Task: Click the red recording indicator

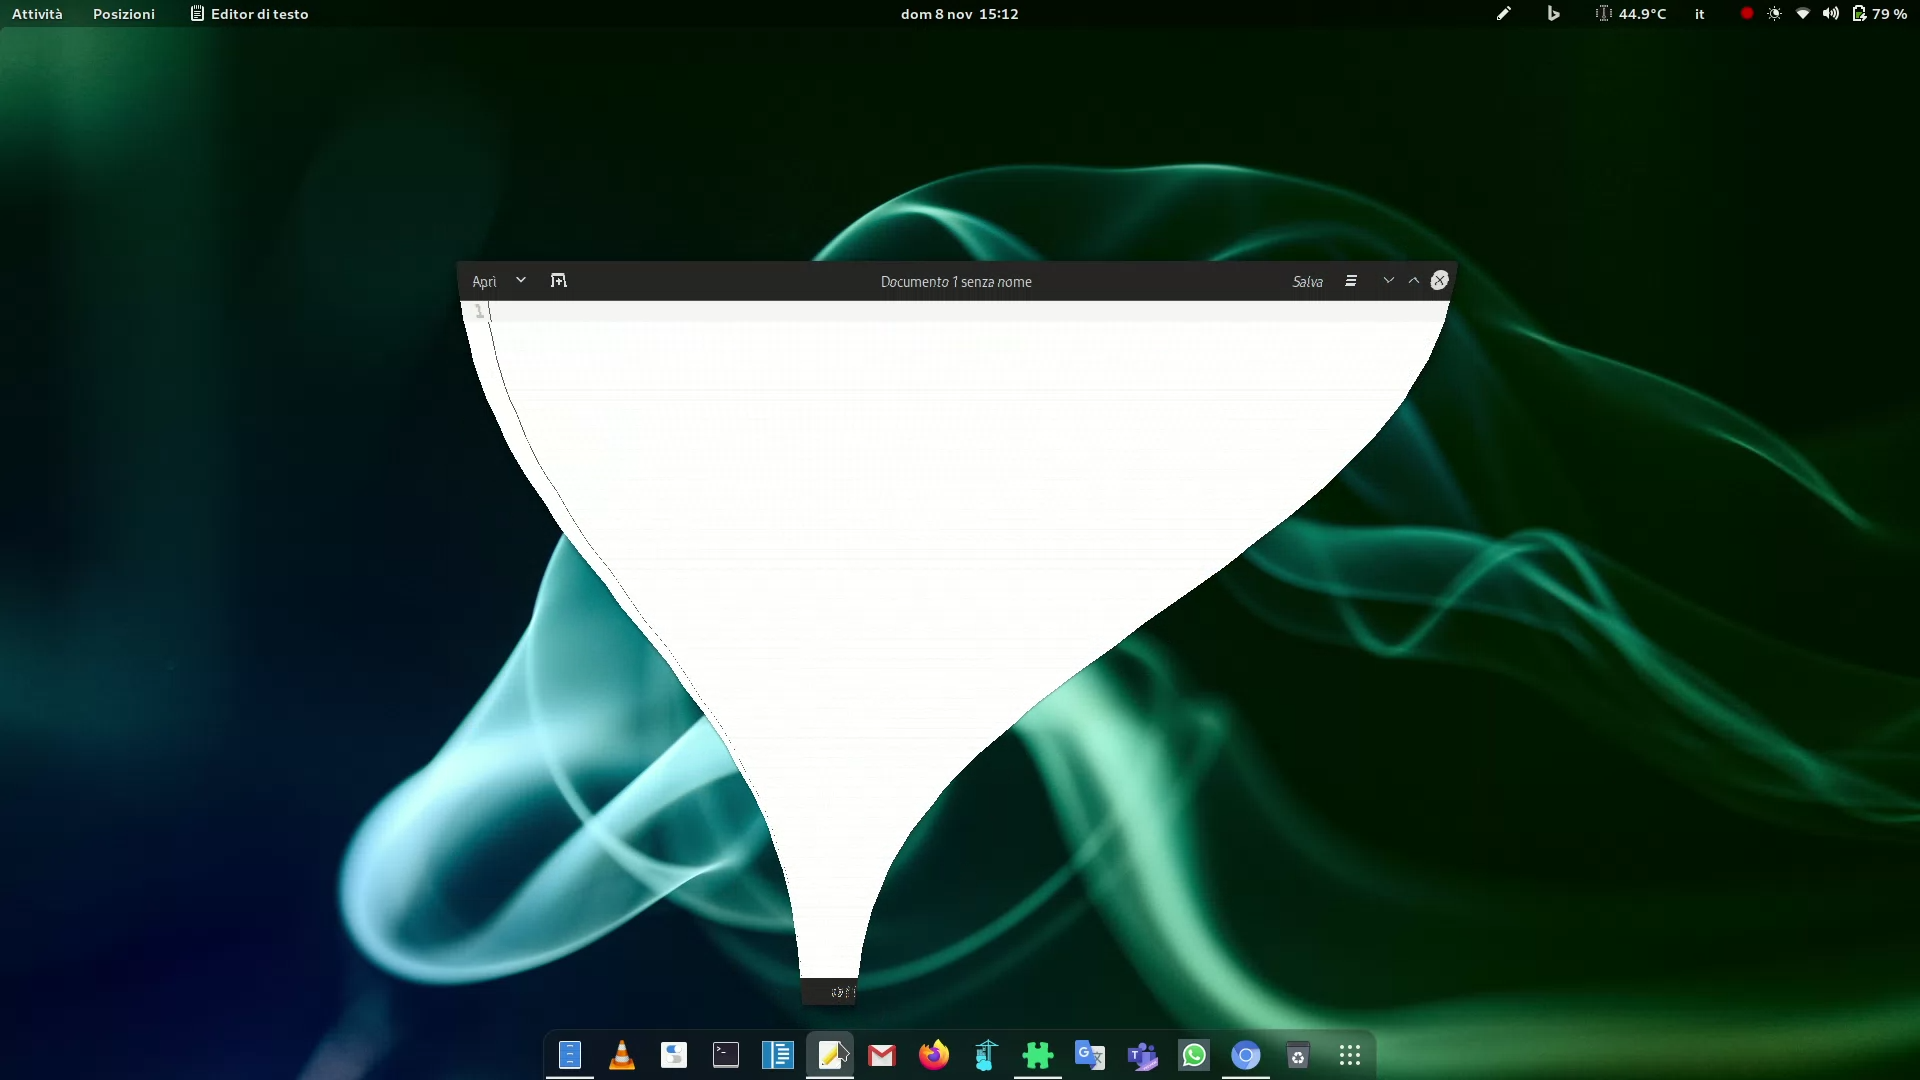Action: point(1746,14)
